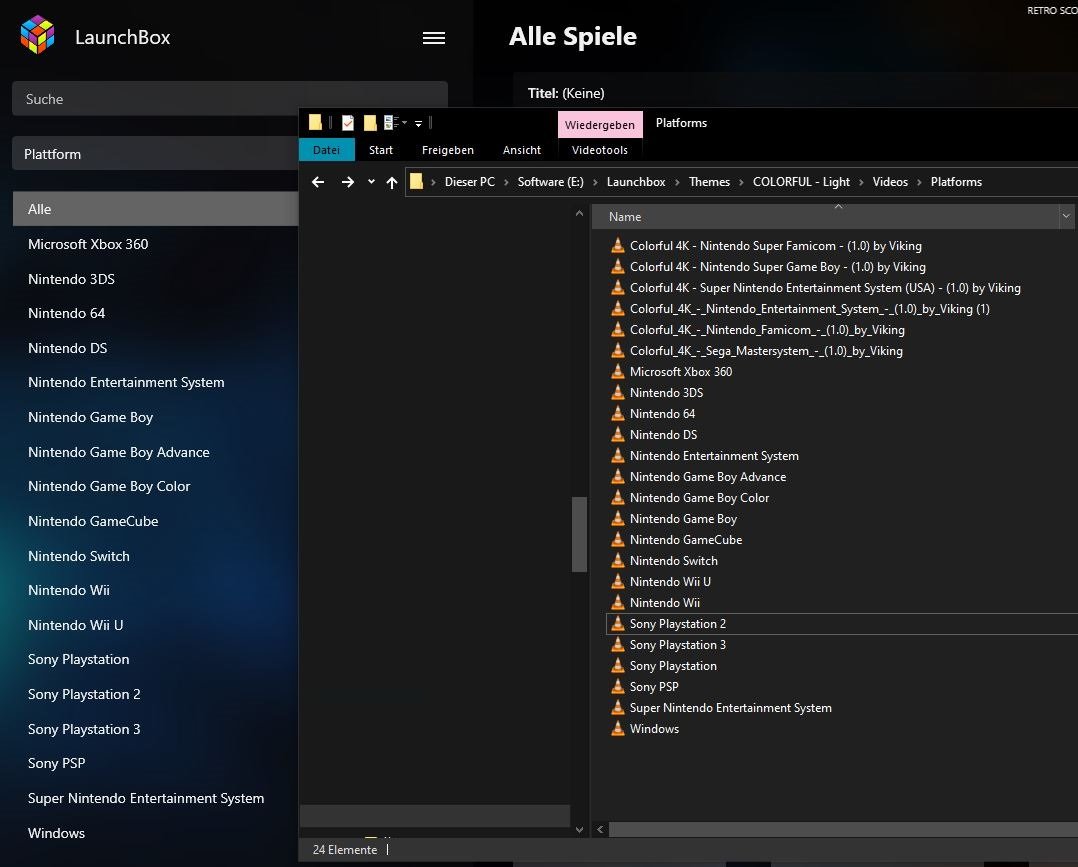Expand chevron after Launchbox in address bar
The width and height of the screenshot is (1078, 867).
tap(677, 182)
